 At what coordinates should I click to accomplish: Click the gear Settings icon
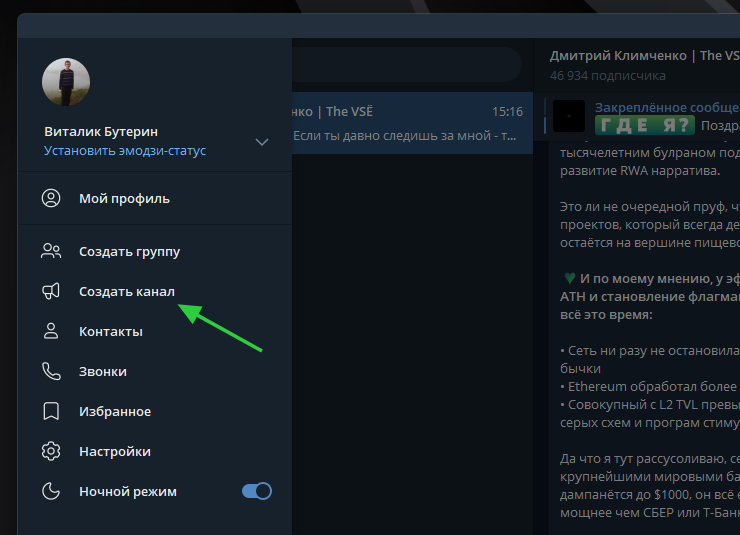(51, 451)
